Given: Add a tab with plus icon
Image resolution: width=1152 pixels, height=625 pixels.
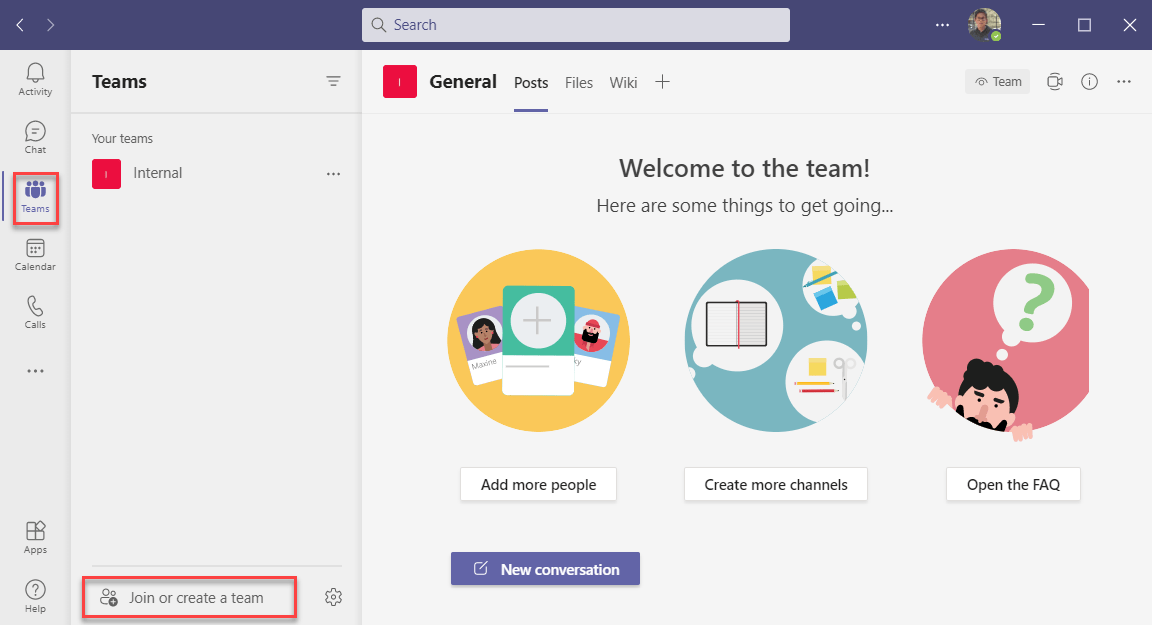Looking at the screenshot, I should (x=663, y=82).
